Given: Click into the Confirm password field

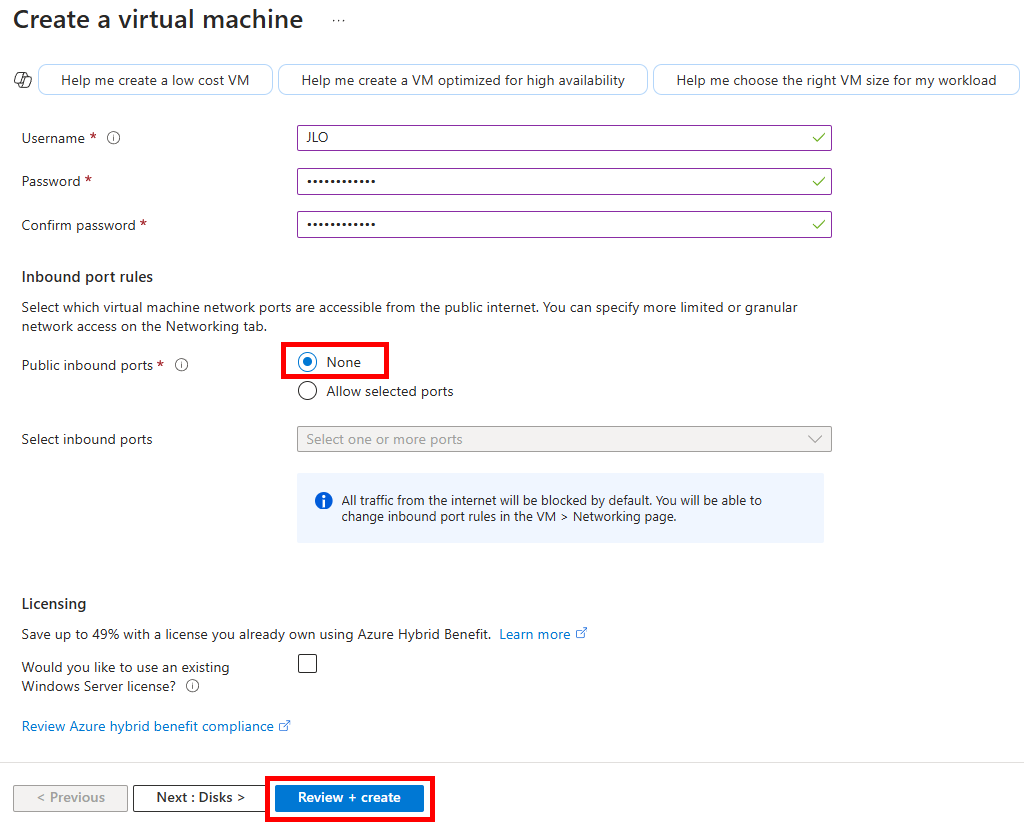Looking at the screenshot, I should tap(564, 225).
